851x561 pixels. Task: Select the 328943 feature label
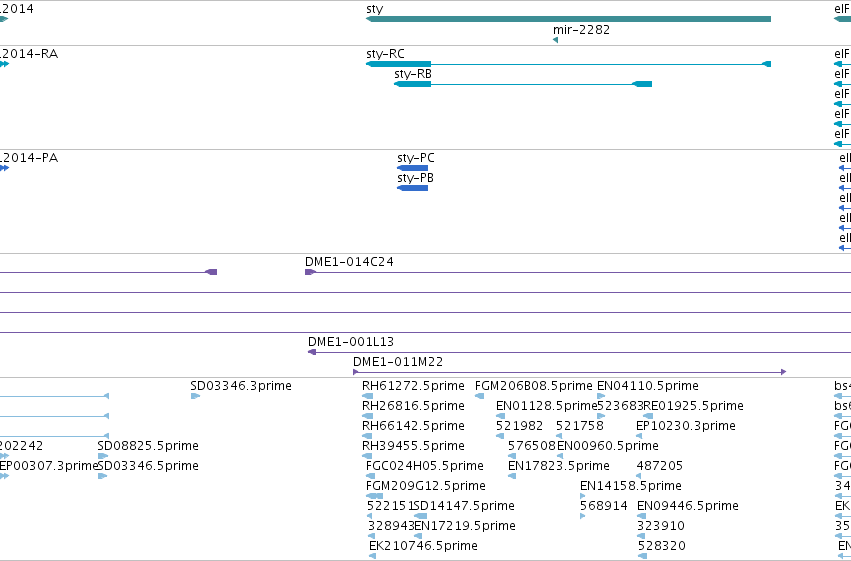click(391, 527)
